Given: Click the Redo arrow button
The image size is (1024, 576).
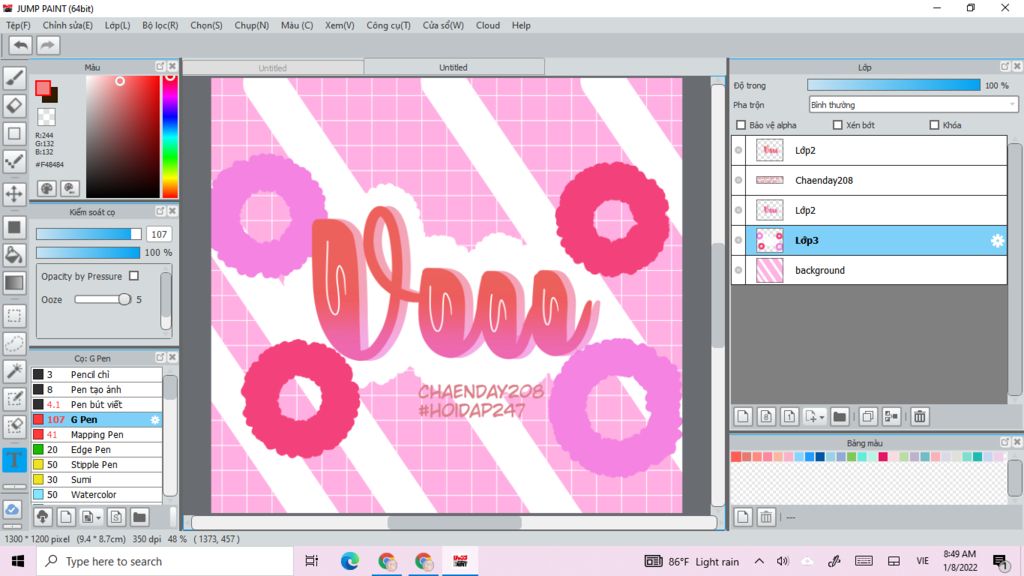Looking at the screenshot, I should point(47,45).
